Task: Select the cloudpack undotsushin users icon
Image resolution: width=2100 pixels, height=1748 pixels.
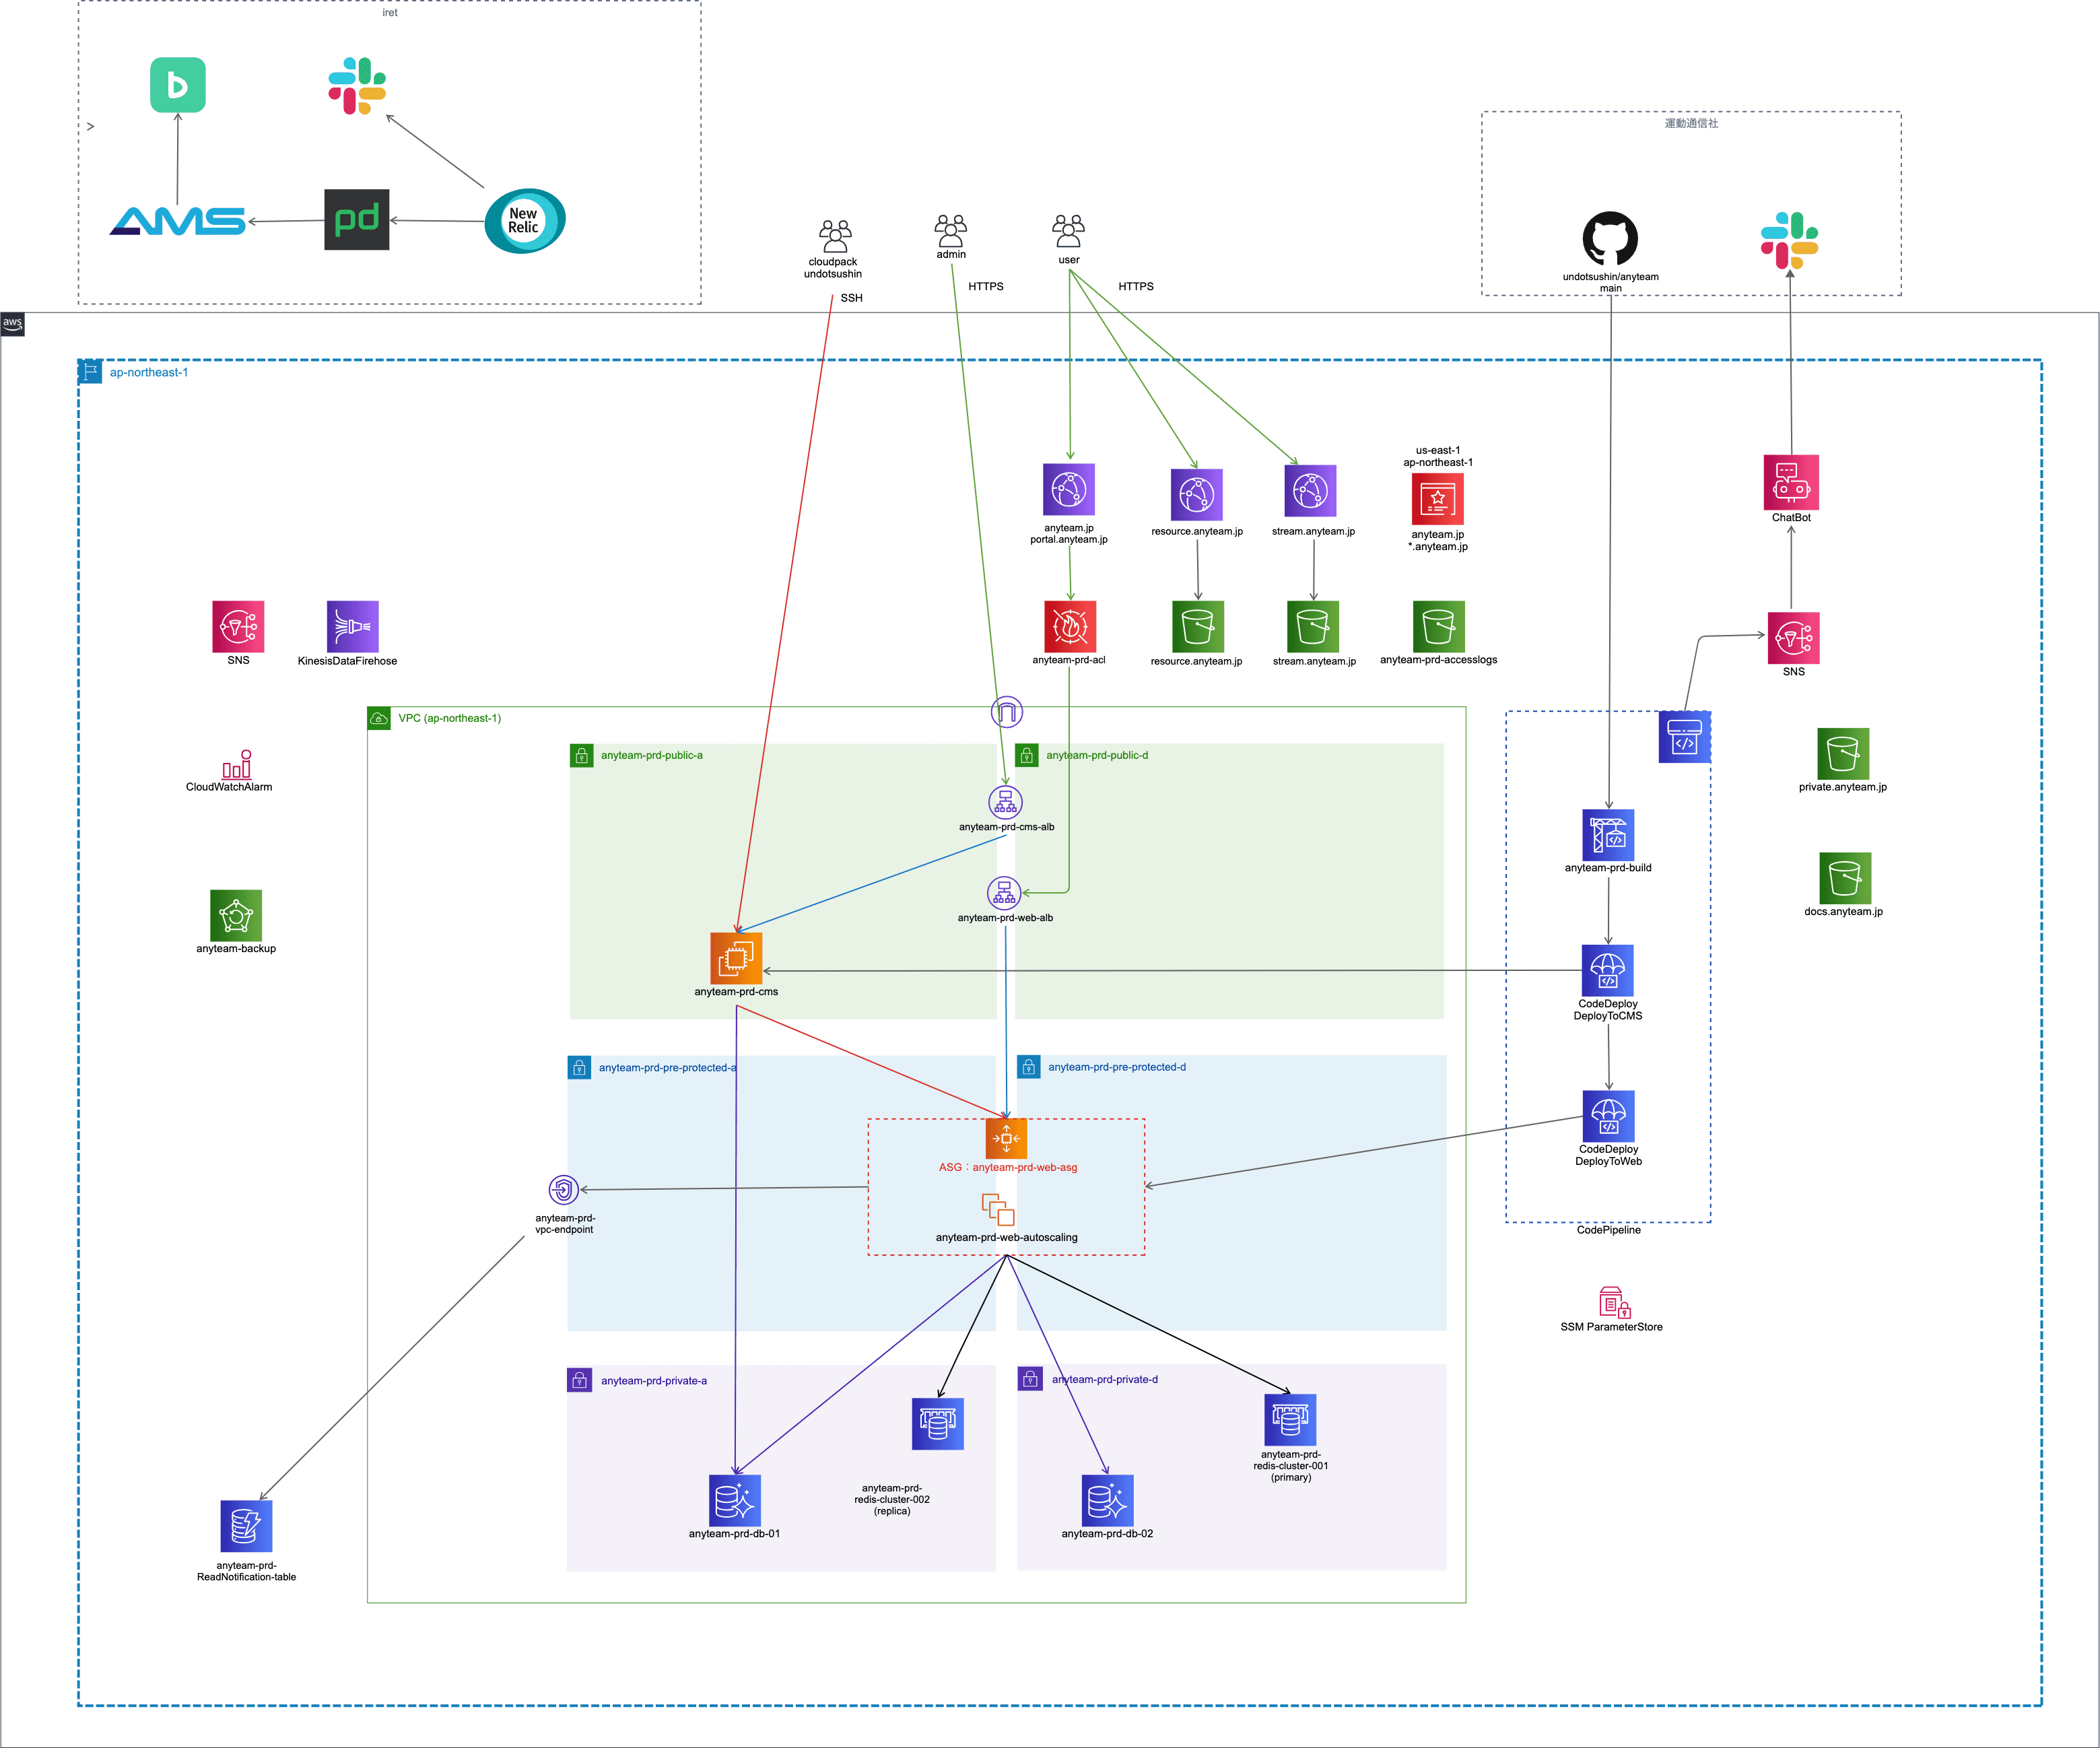Action: point(835,236)
